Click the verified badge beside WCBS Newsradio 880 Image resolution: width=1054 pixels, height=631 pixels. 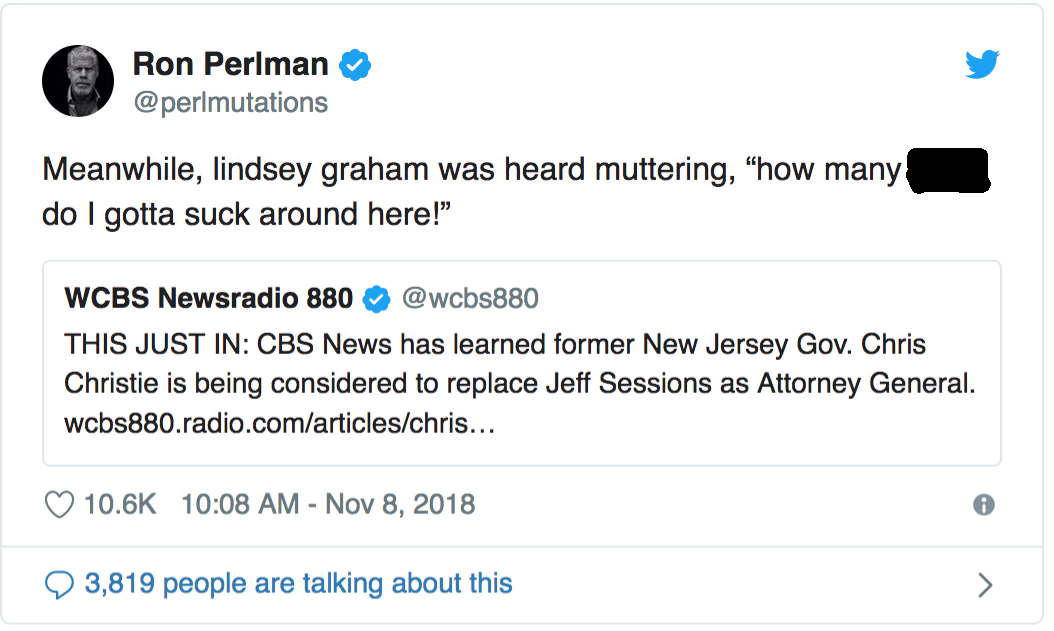pos(376,298)
